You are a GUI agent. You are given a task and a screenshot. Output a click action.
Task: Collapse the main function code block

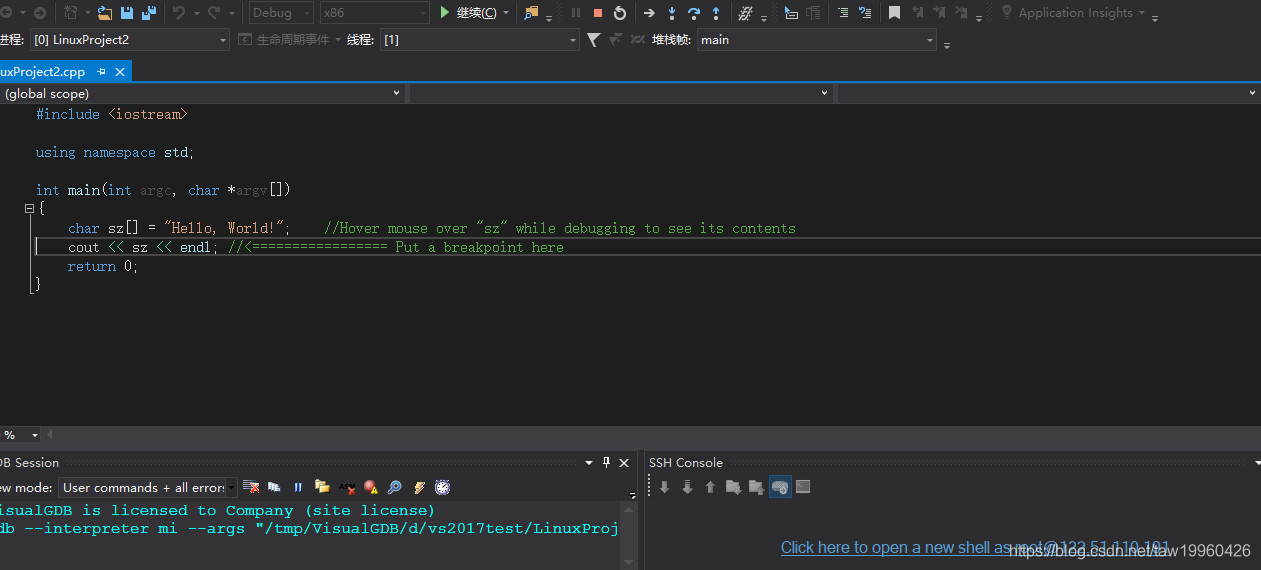click(x=30, y=208)
